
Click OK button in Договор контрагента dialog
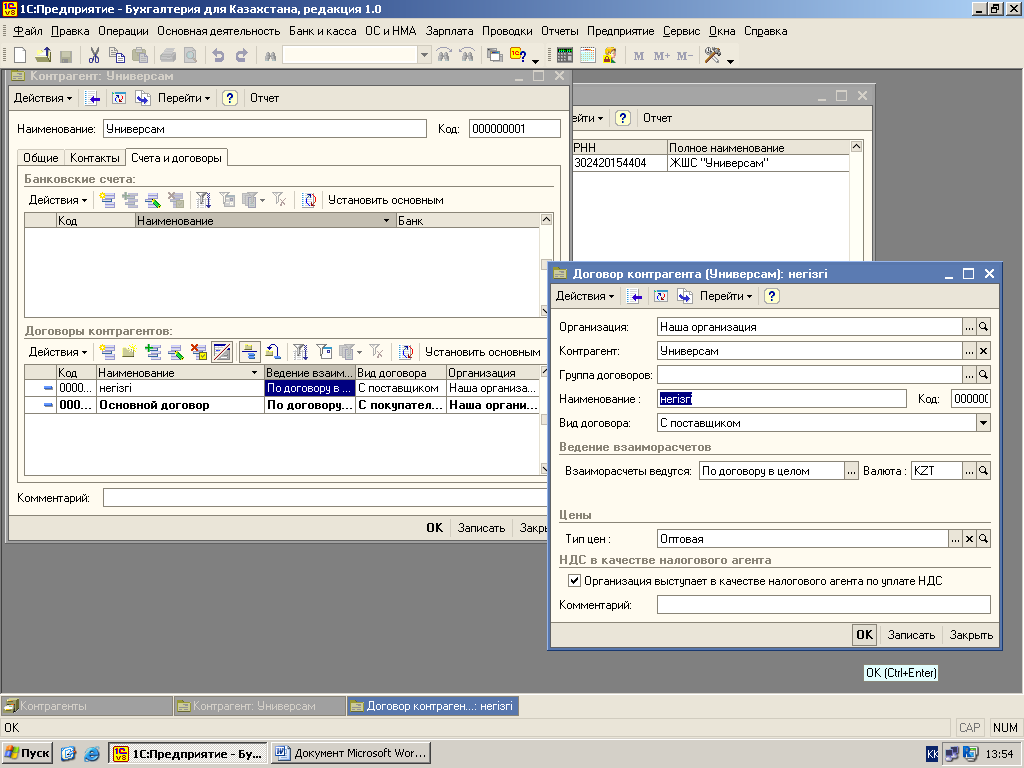pos(864,635)
